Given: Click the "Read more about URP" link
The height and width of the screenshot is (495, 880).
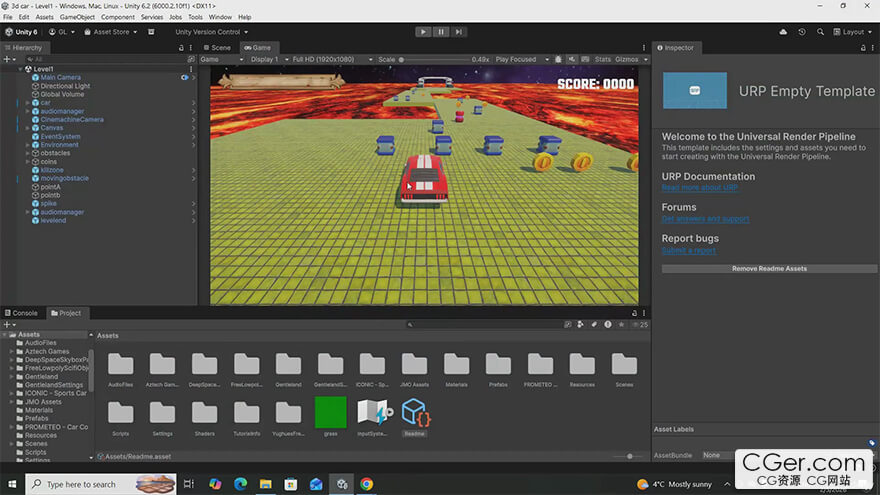Looking at the screenshot, I should (700, 188).
